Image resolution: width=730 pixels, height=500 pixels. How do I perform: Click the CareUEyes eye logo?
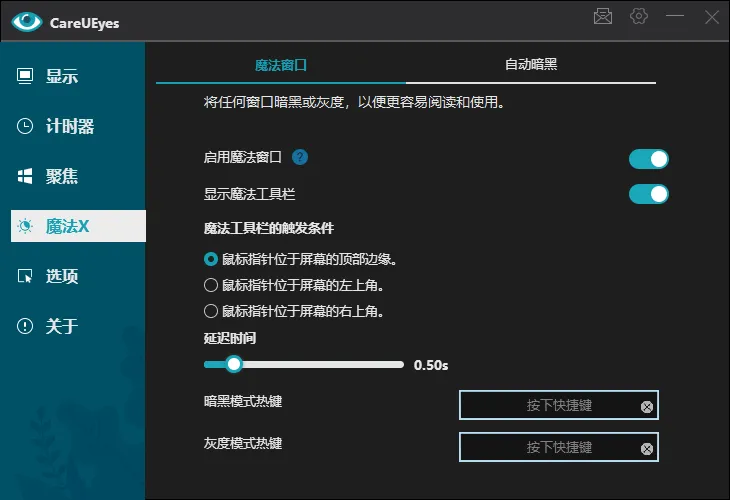(27, 21)
